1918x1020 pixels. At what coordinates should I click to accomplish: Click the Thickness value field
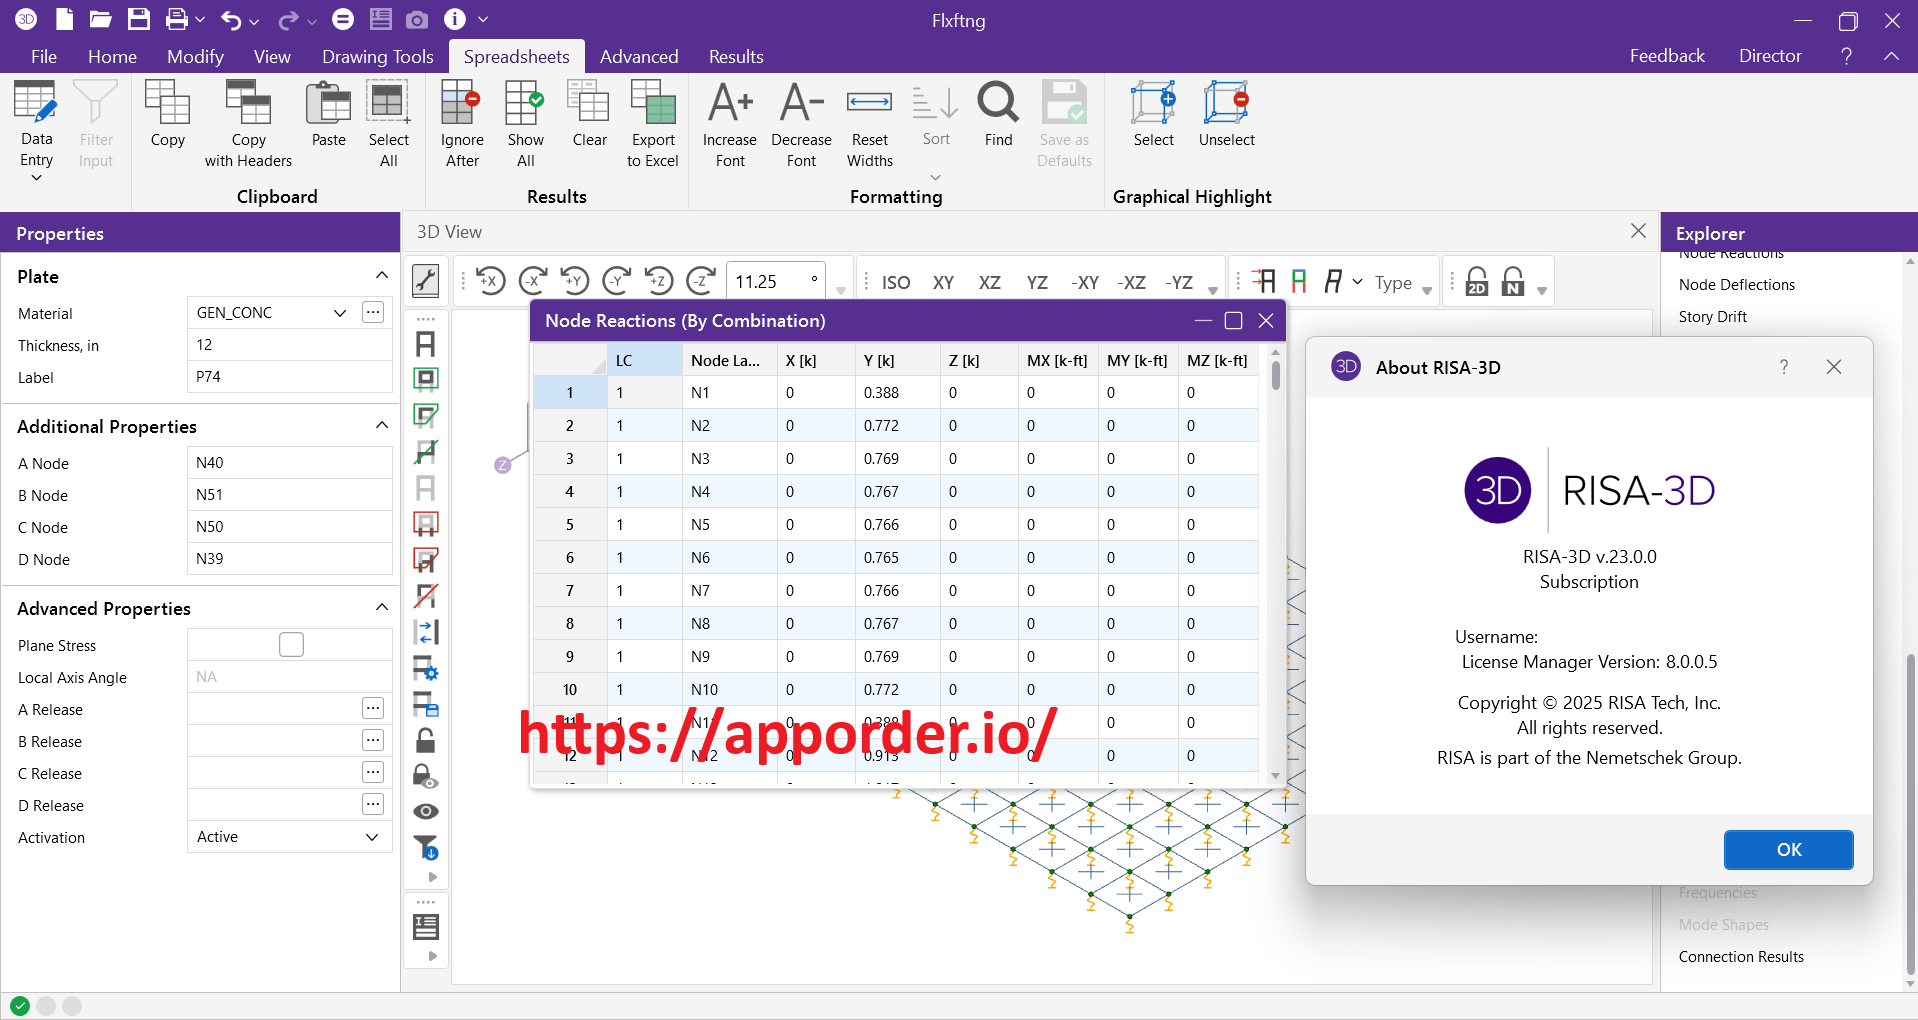pyautogui.click(x=289, y=345)
